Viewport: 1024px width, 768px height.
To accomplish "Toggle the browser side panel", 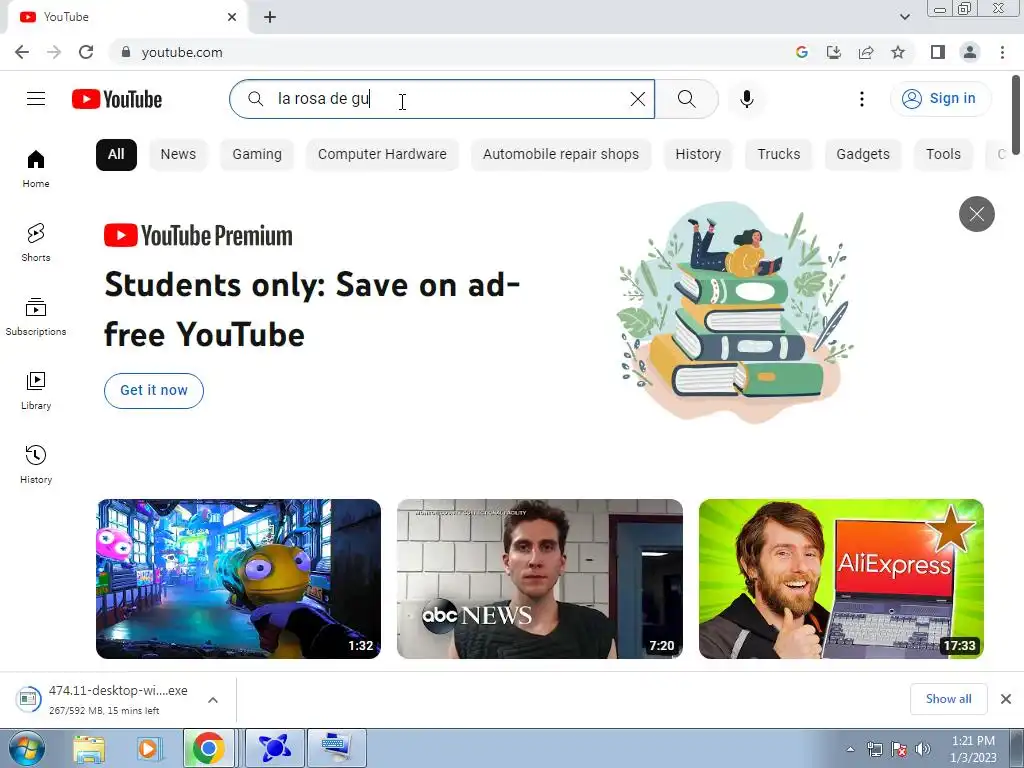I will 938,52.
